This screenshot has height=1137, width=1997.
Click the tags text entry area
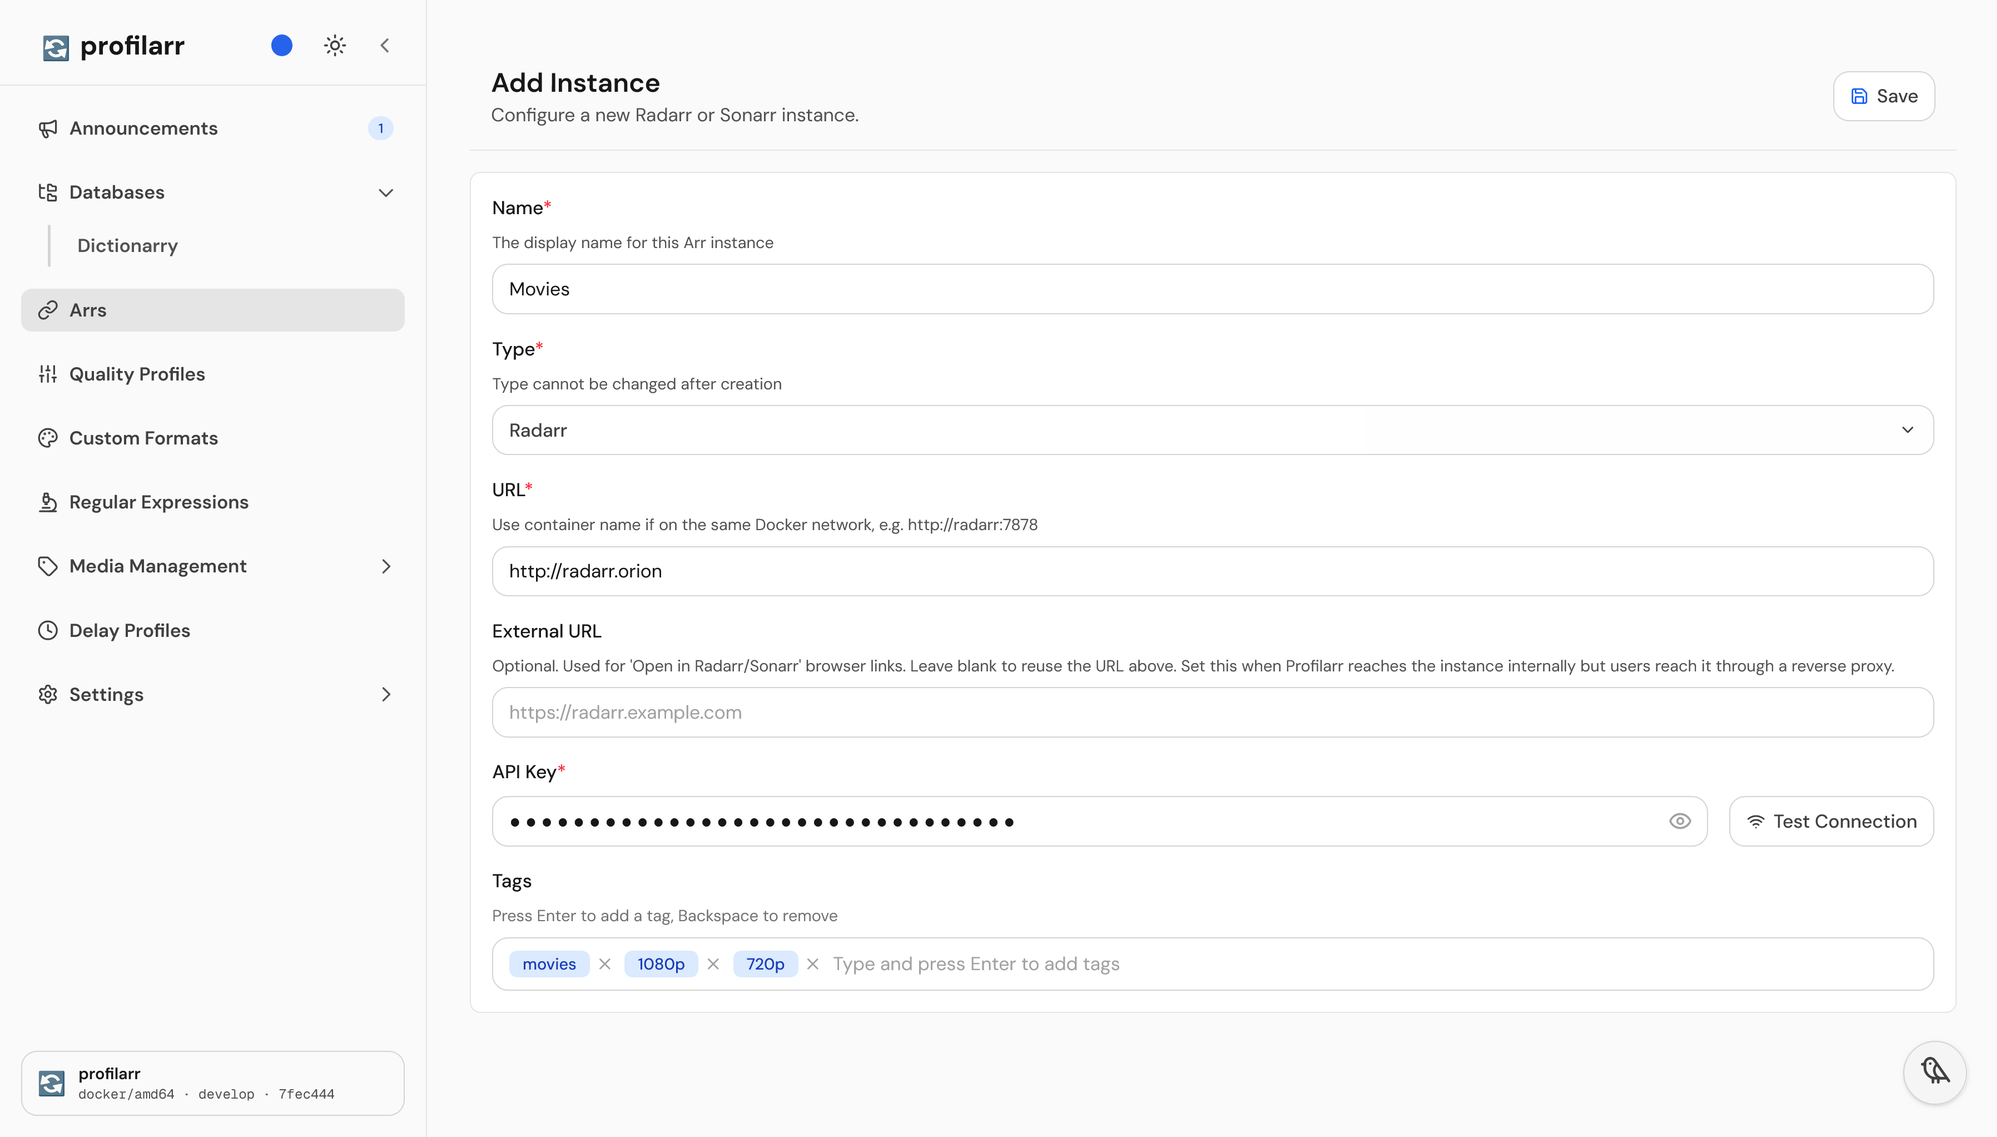coord(1375,964)
